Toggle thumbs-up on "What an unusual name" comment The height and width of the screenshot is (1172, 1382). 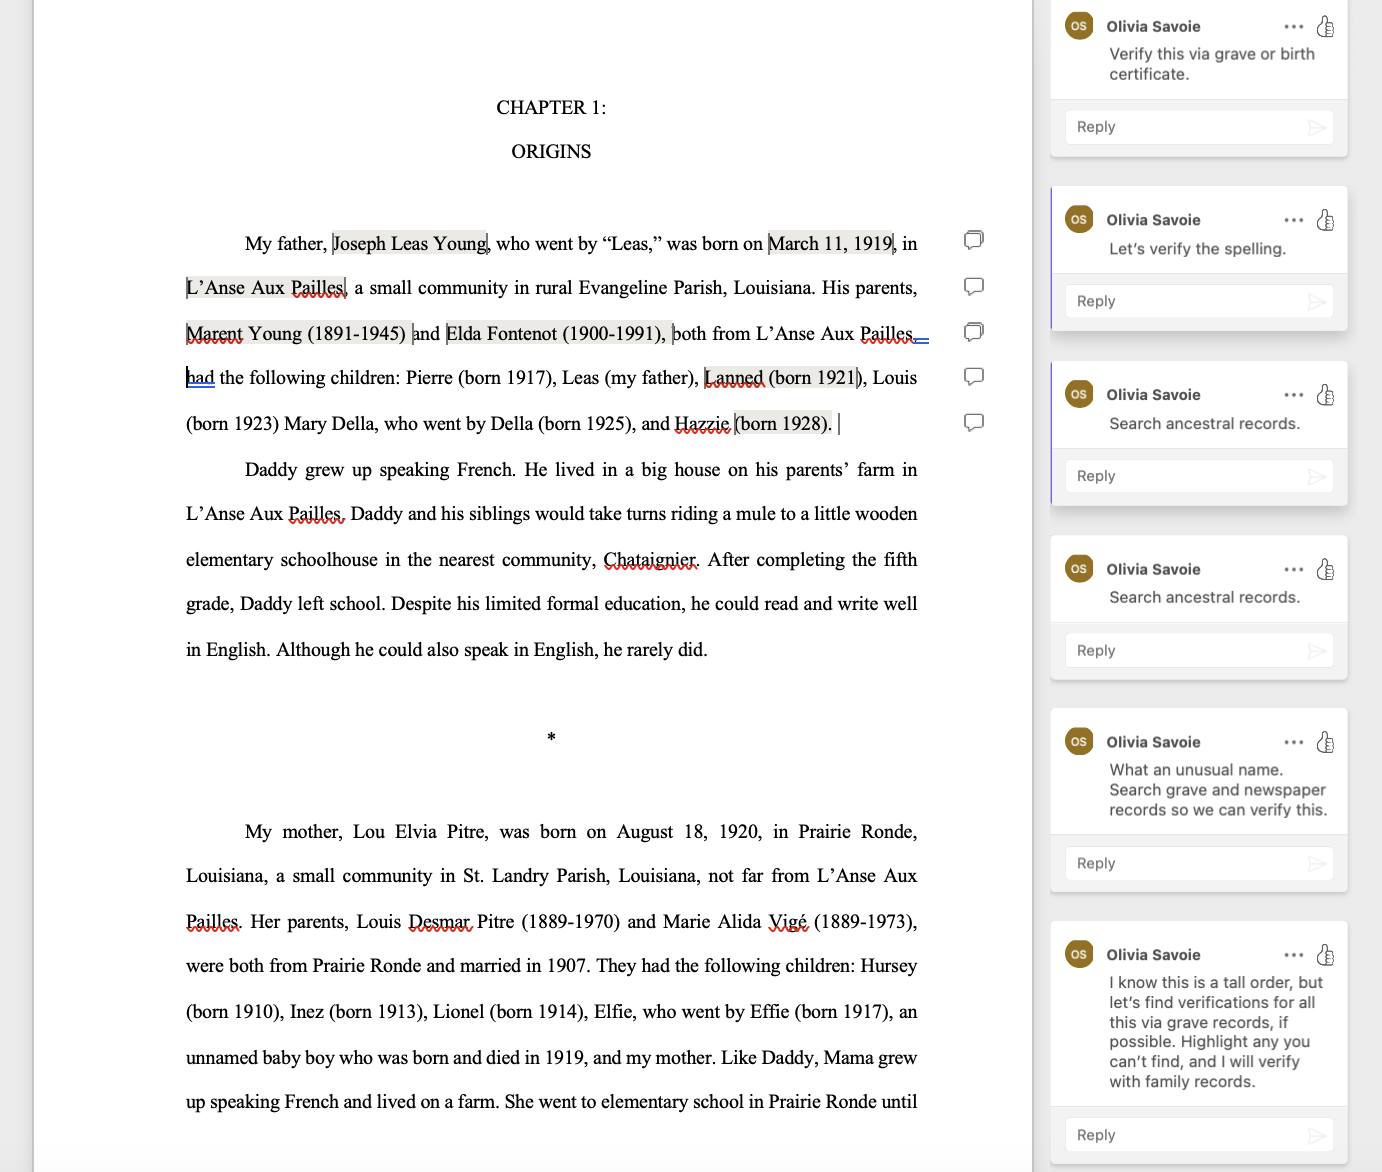[1326, 741]
